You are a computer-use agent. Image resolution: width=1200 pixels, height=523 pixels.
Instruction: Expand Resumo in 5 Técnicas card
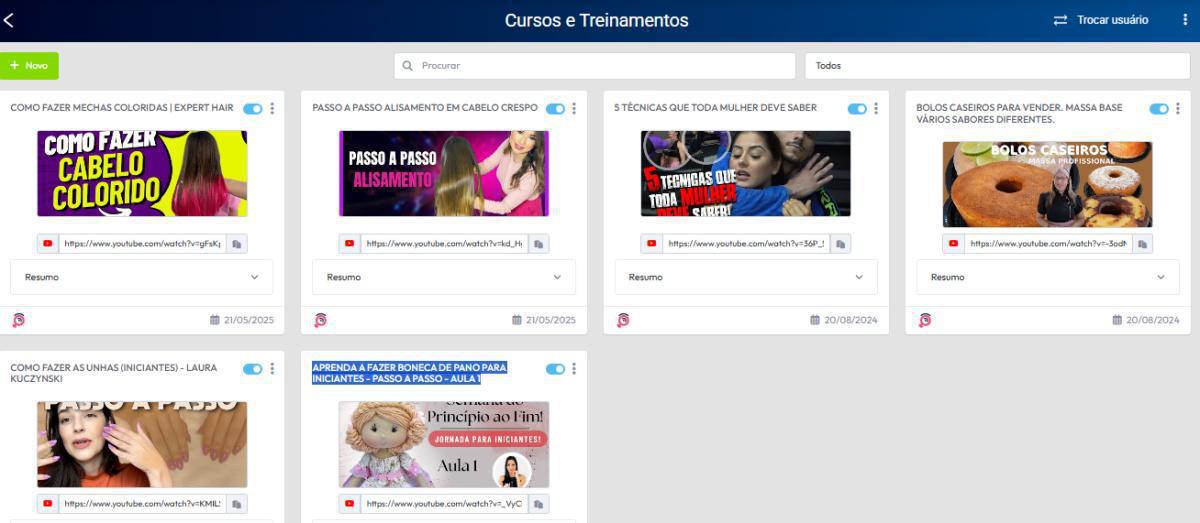[x=746, y=277]
